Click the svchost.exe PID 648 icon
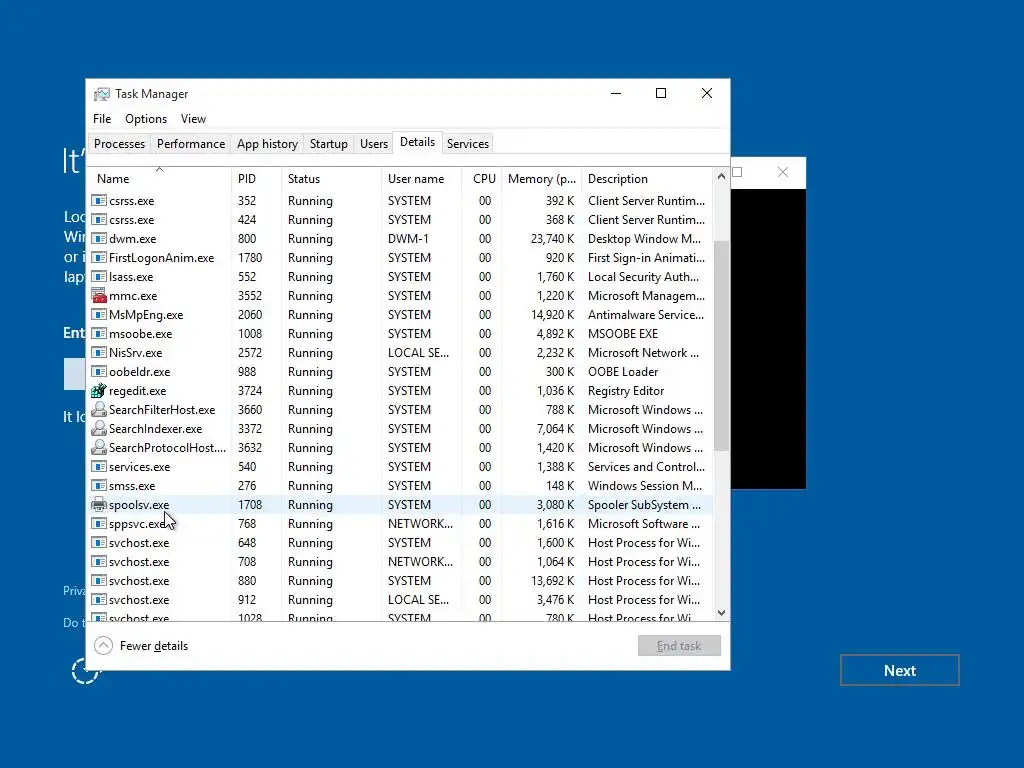This screenshot has height=768, width=1024. coord(99,543)
